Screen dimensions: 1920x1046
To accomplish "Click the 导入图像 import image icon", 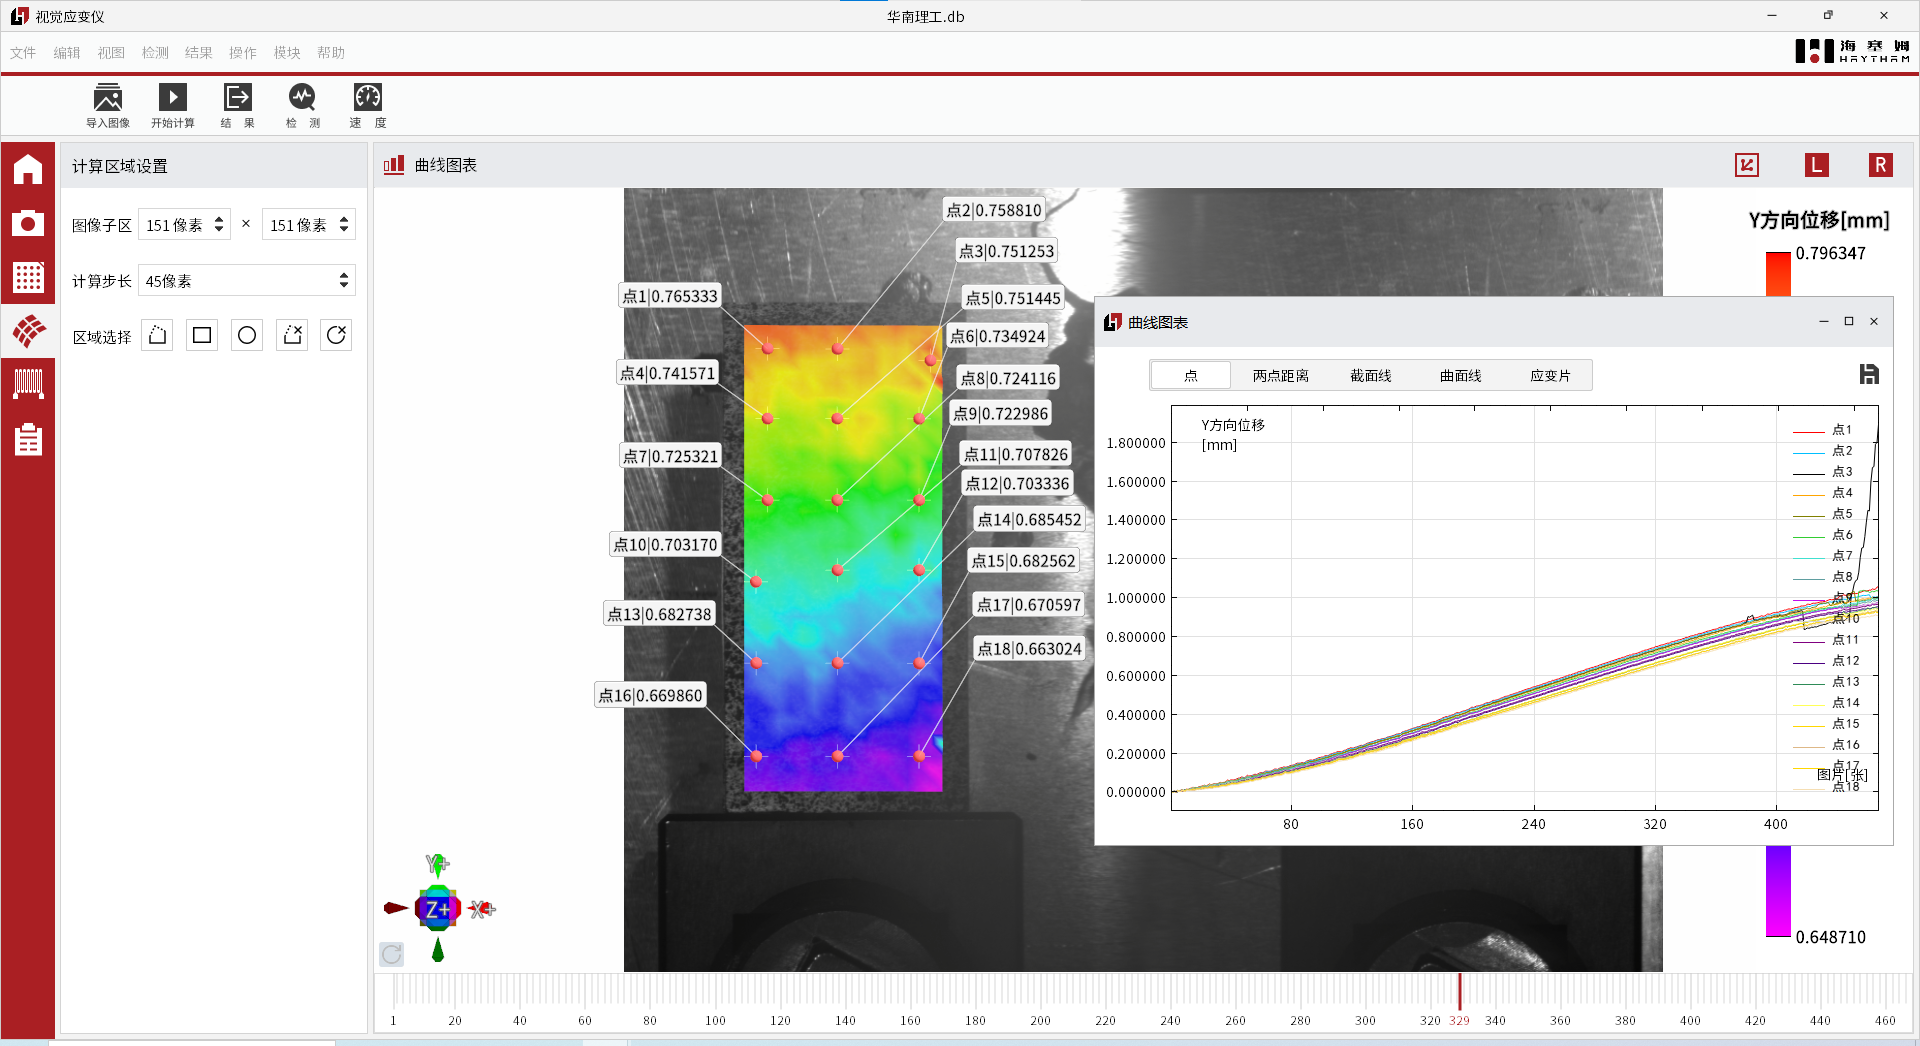I will pos(108,98).
